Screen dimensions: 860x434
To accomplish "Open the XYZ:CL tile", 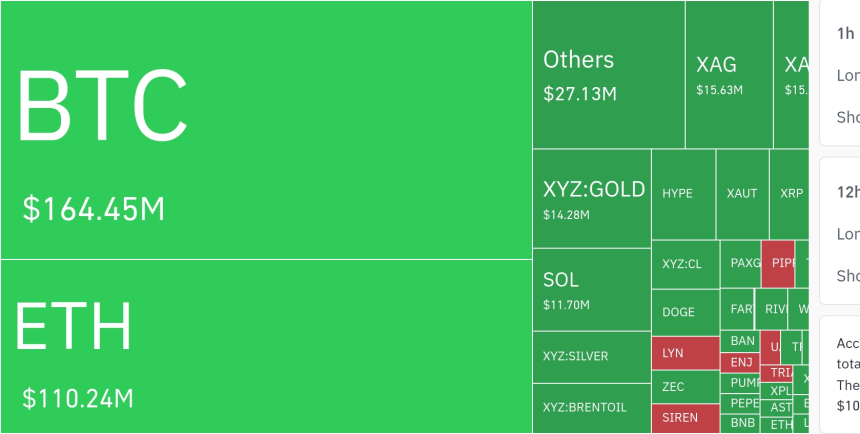I will tap(685, 264).
